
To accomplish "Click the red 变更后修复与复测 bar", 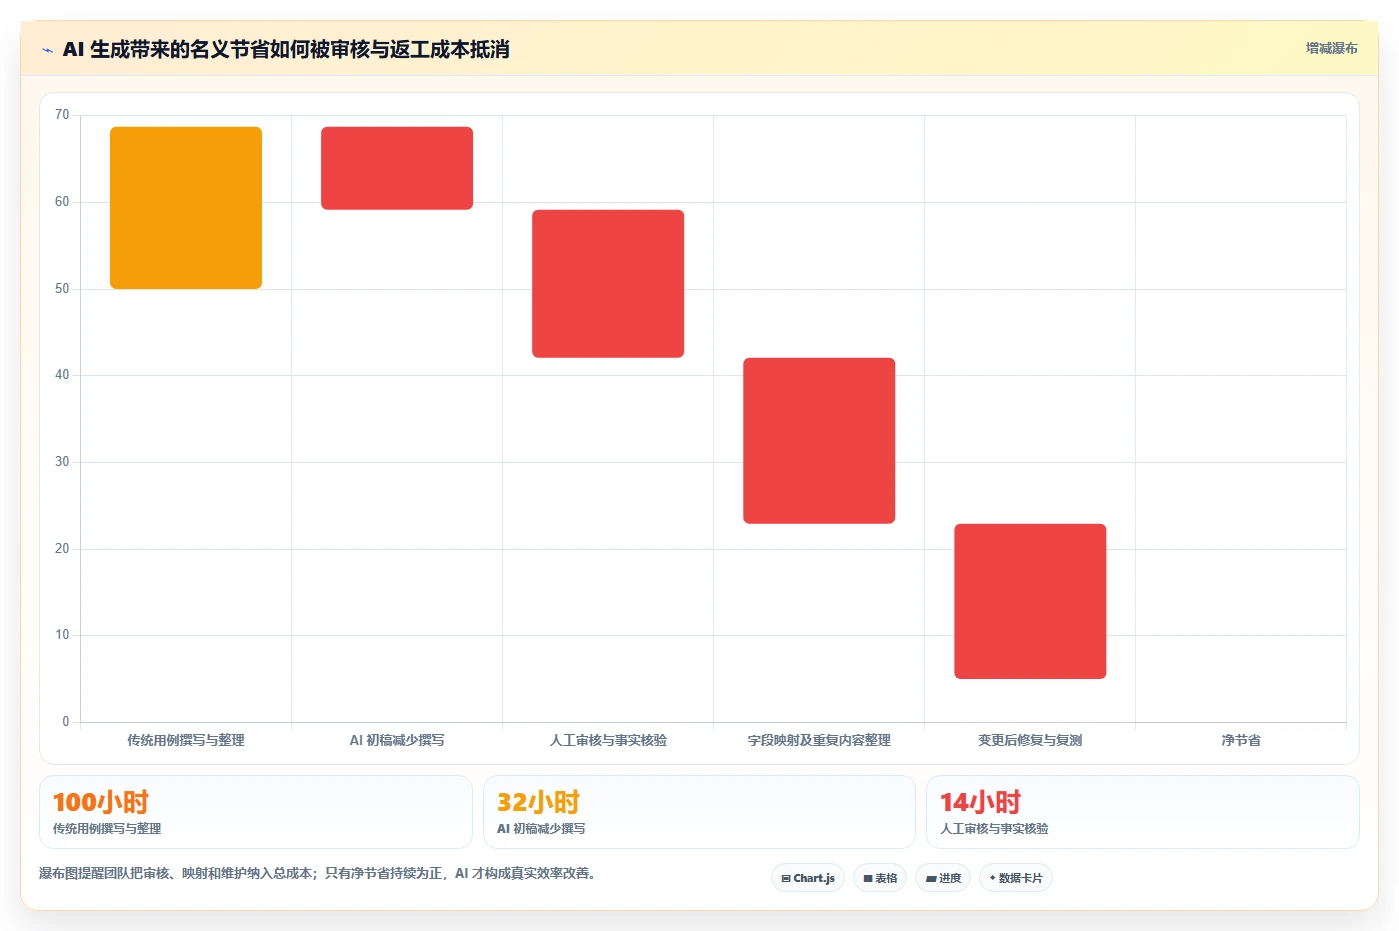I will pos(1030,601).
